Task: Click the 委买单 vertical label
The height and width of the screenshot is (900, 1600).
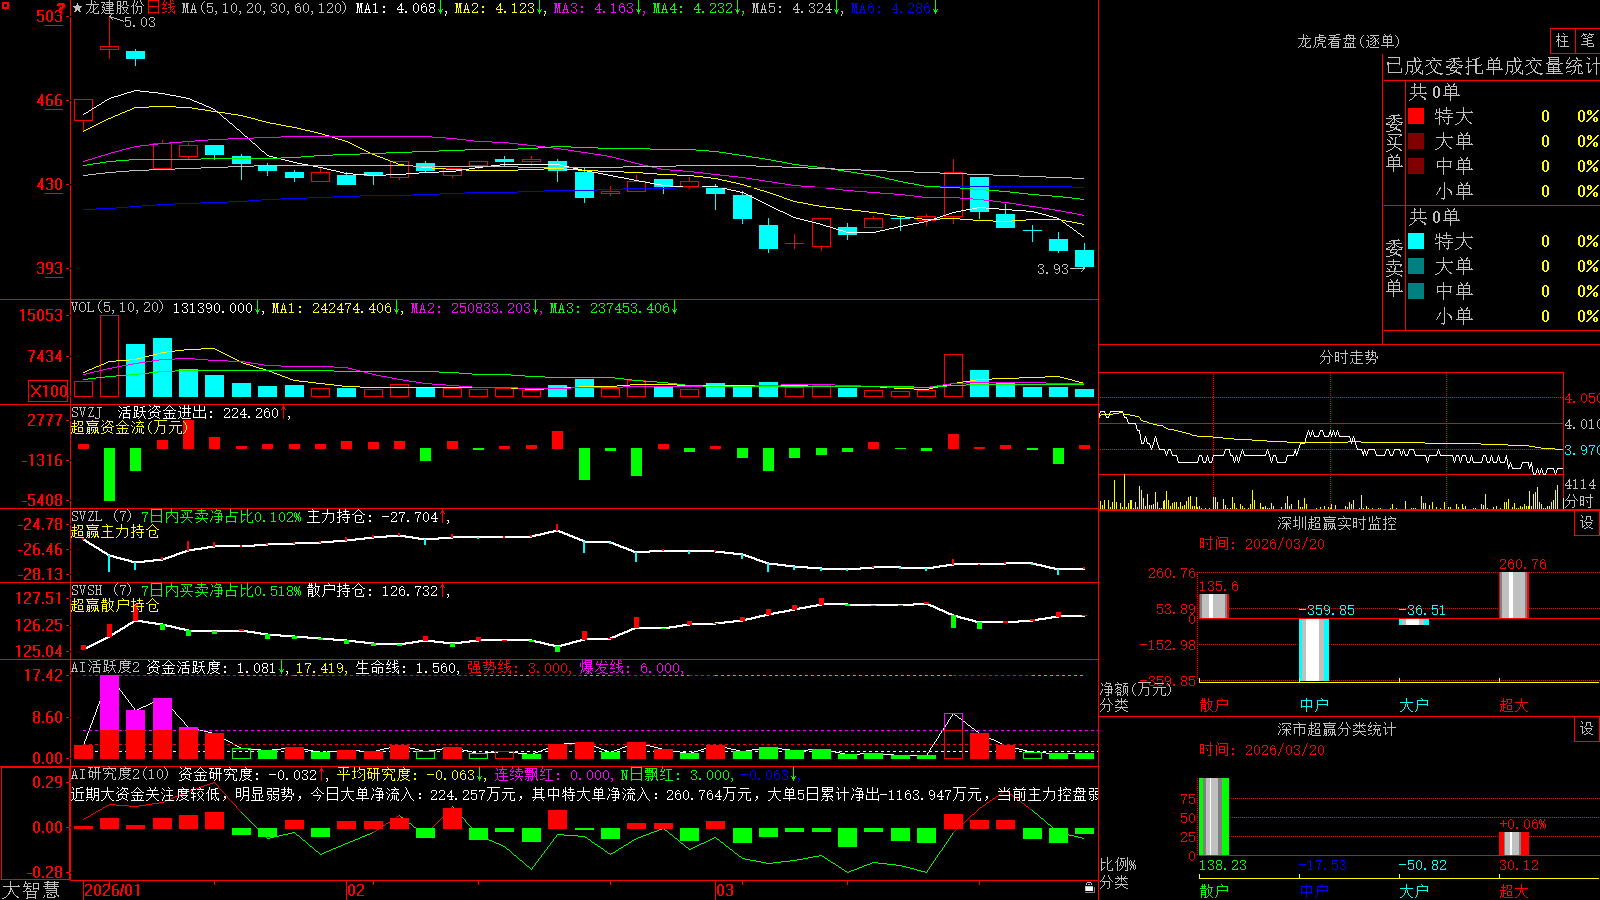Action: [x=1394, y=142]
